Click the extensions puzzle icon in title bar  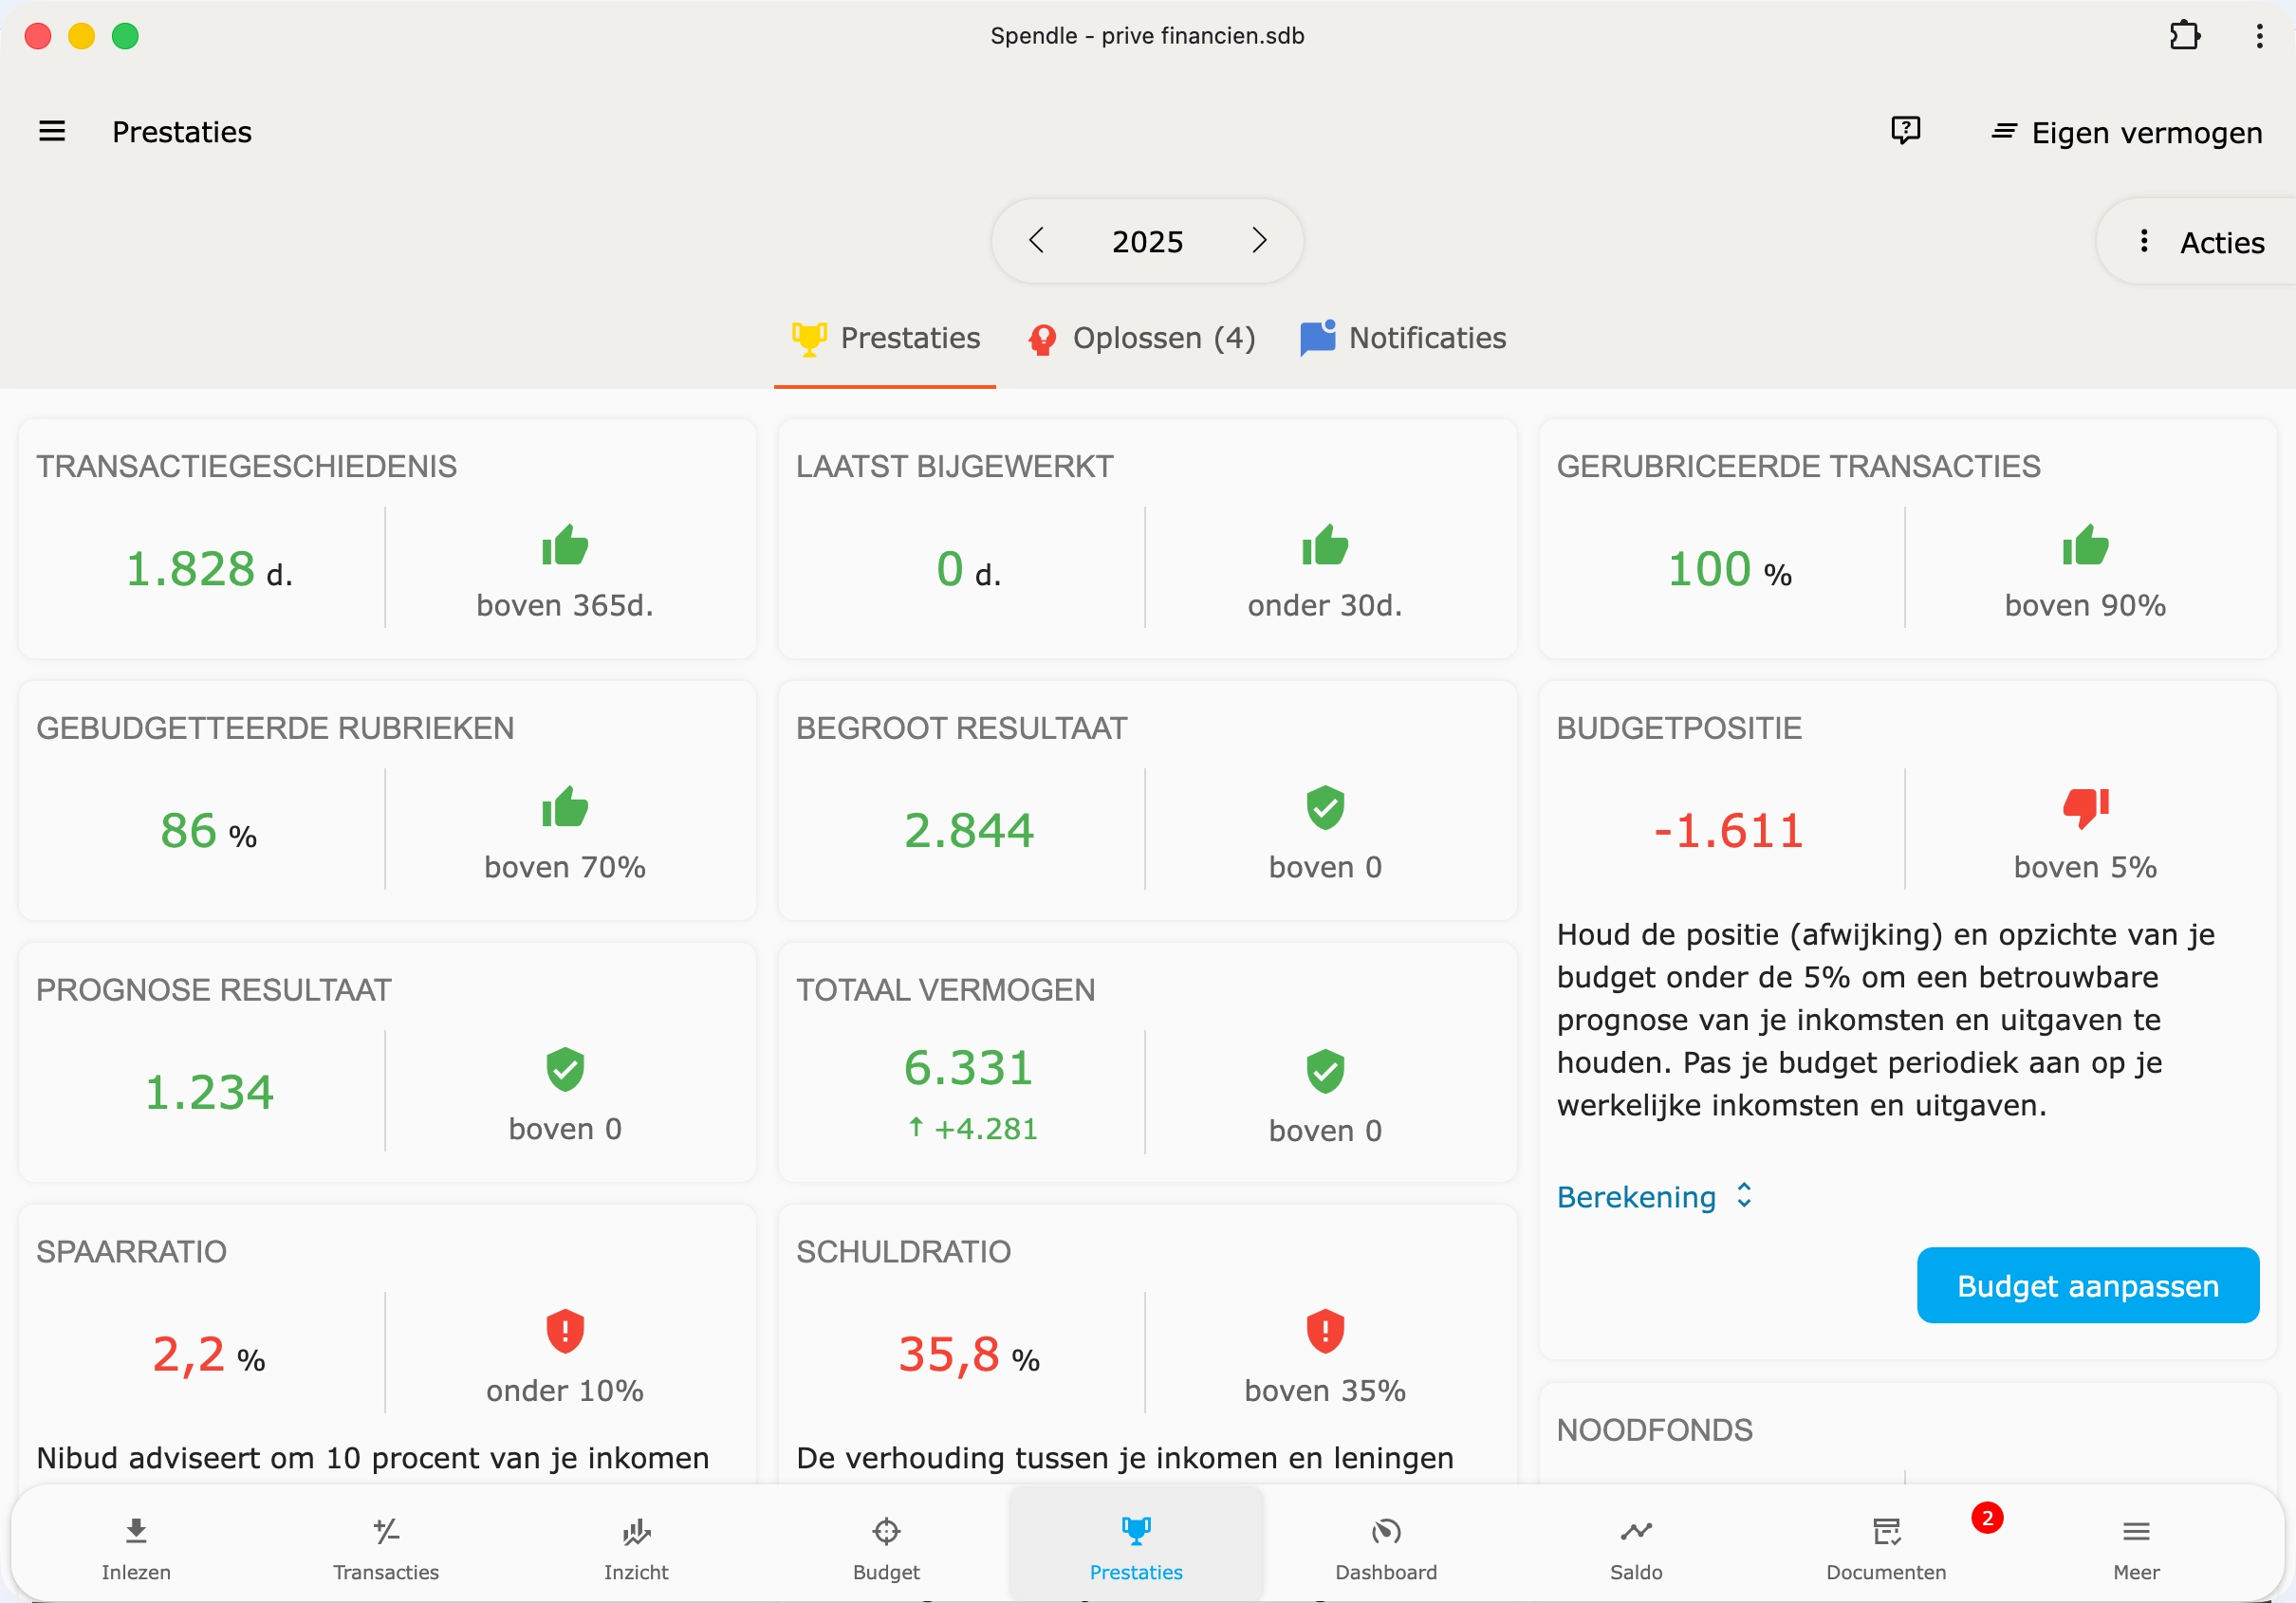coord(2183,36)
